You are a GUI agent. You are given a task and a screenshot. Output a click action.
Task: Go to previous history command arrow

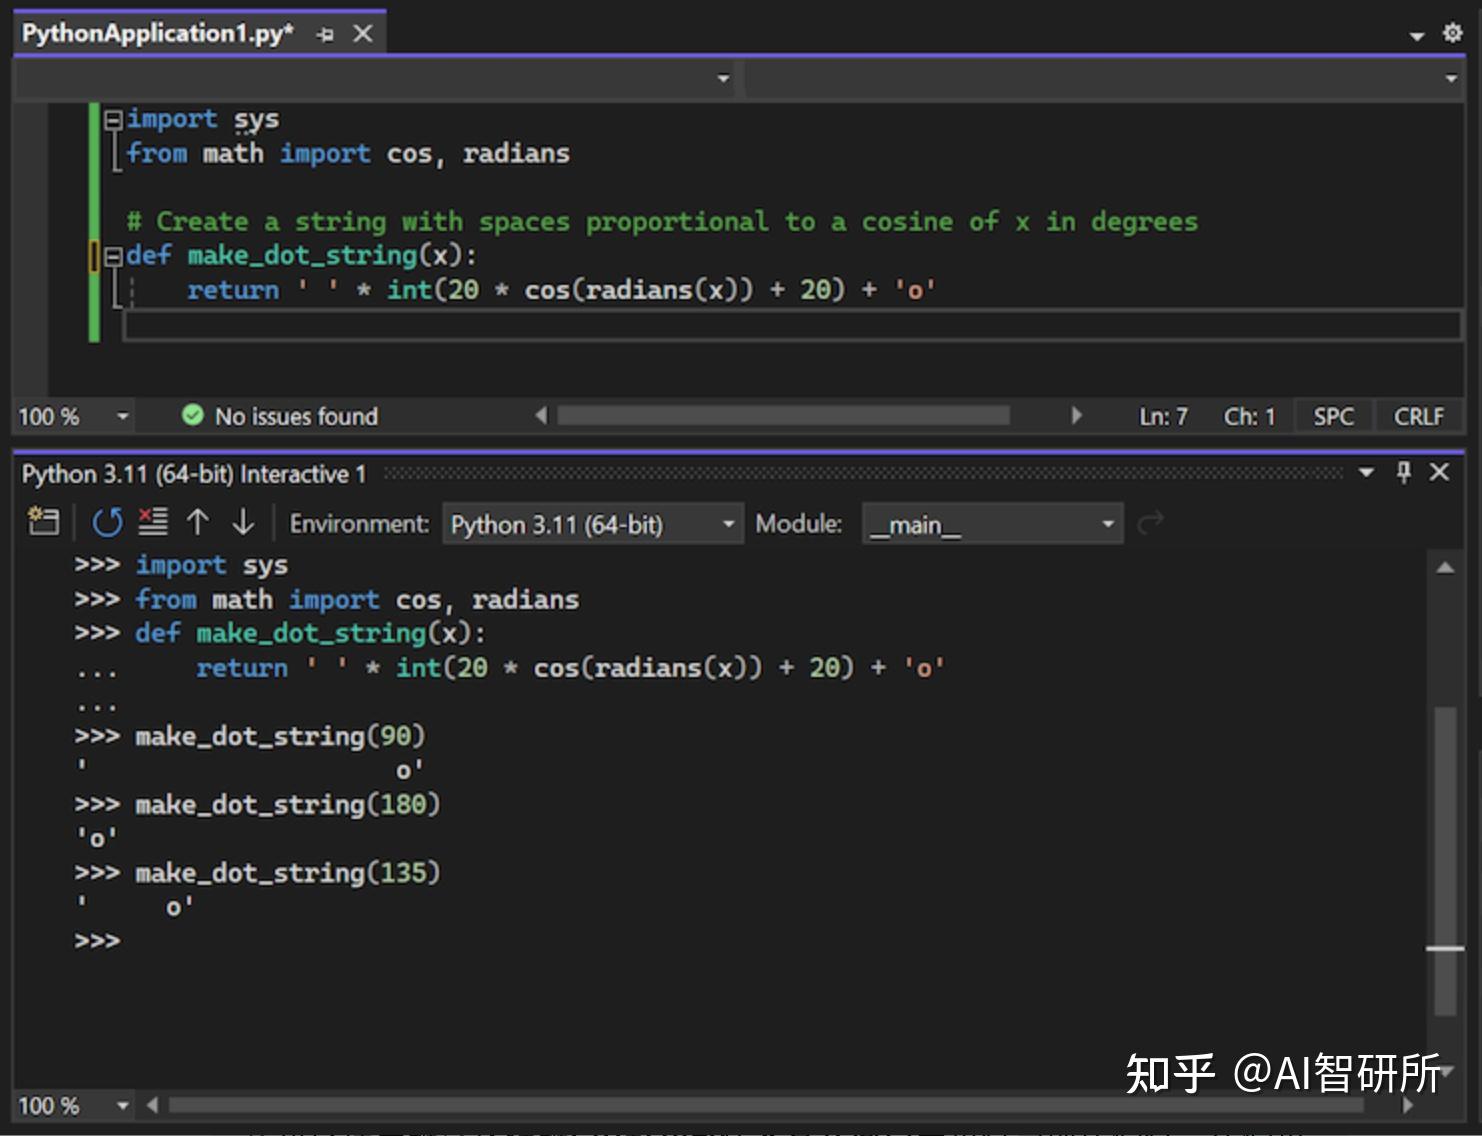(x=198, y=522)
